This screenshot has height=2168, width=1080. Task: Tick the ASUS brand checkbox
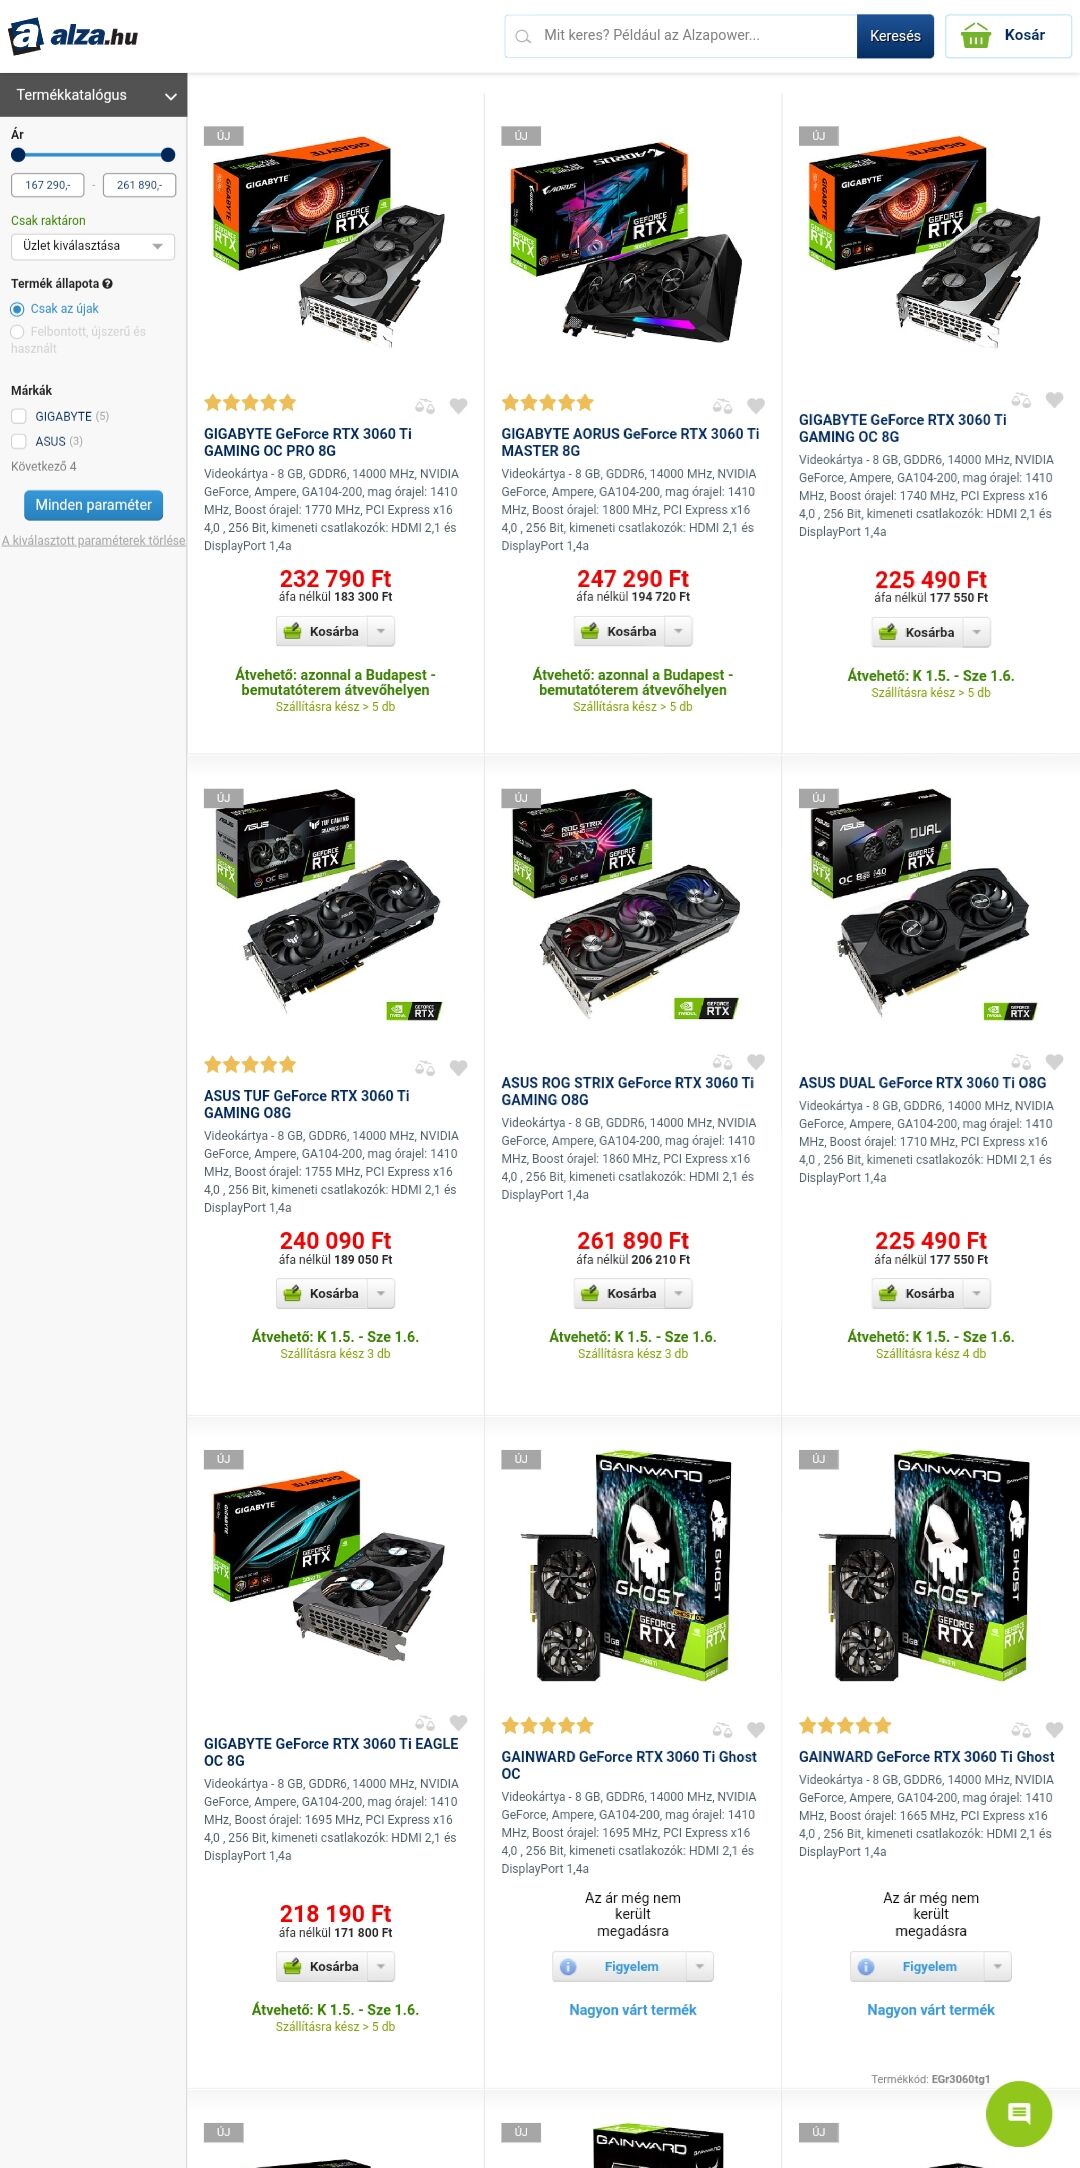19,441
